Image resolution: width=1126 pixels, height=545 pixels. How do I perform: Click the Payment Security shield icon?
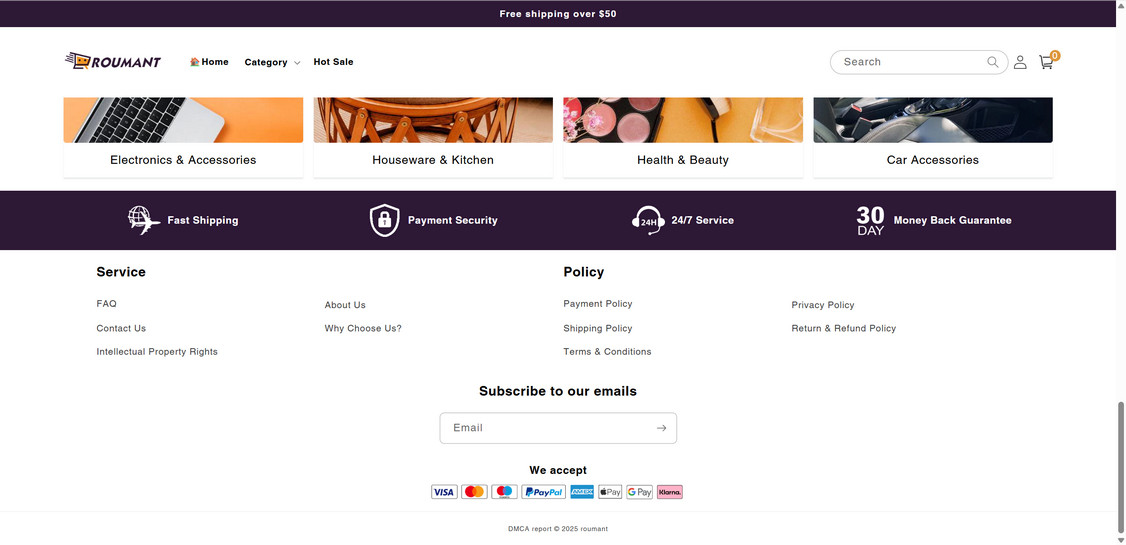pos(385,220)
